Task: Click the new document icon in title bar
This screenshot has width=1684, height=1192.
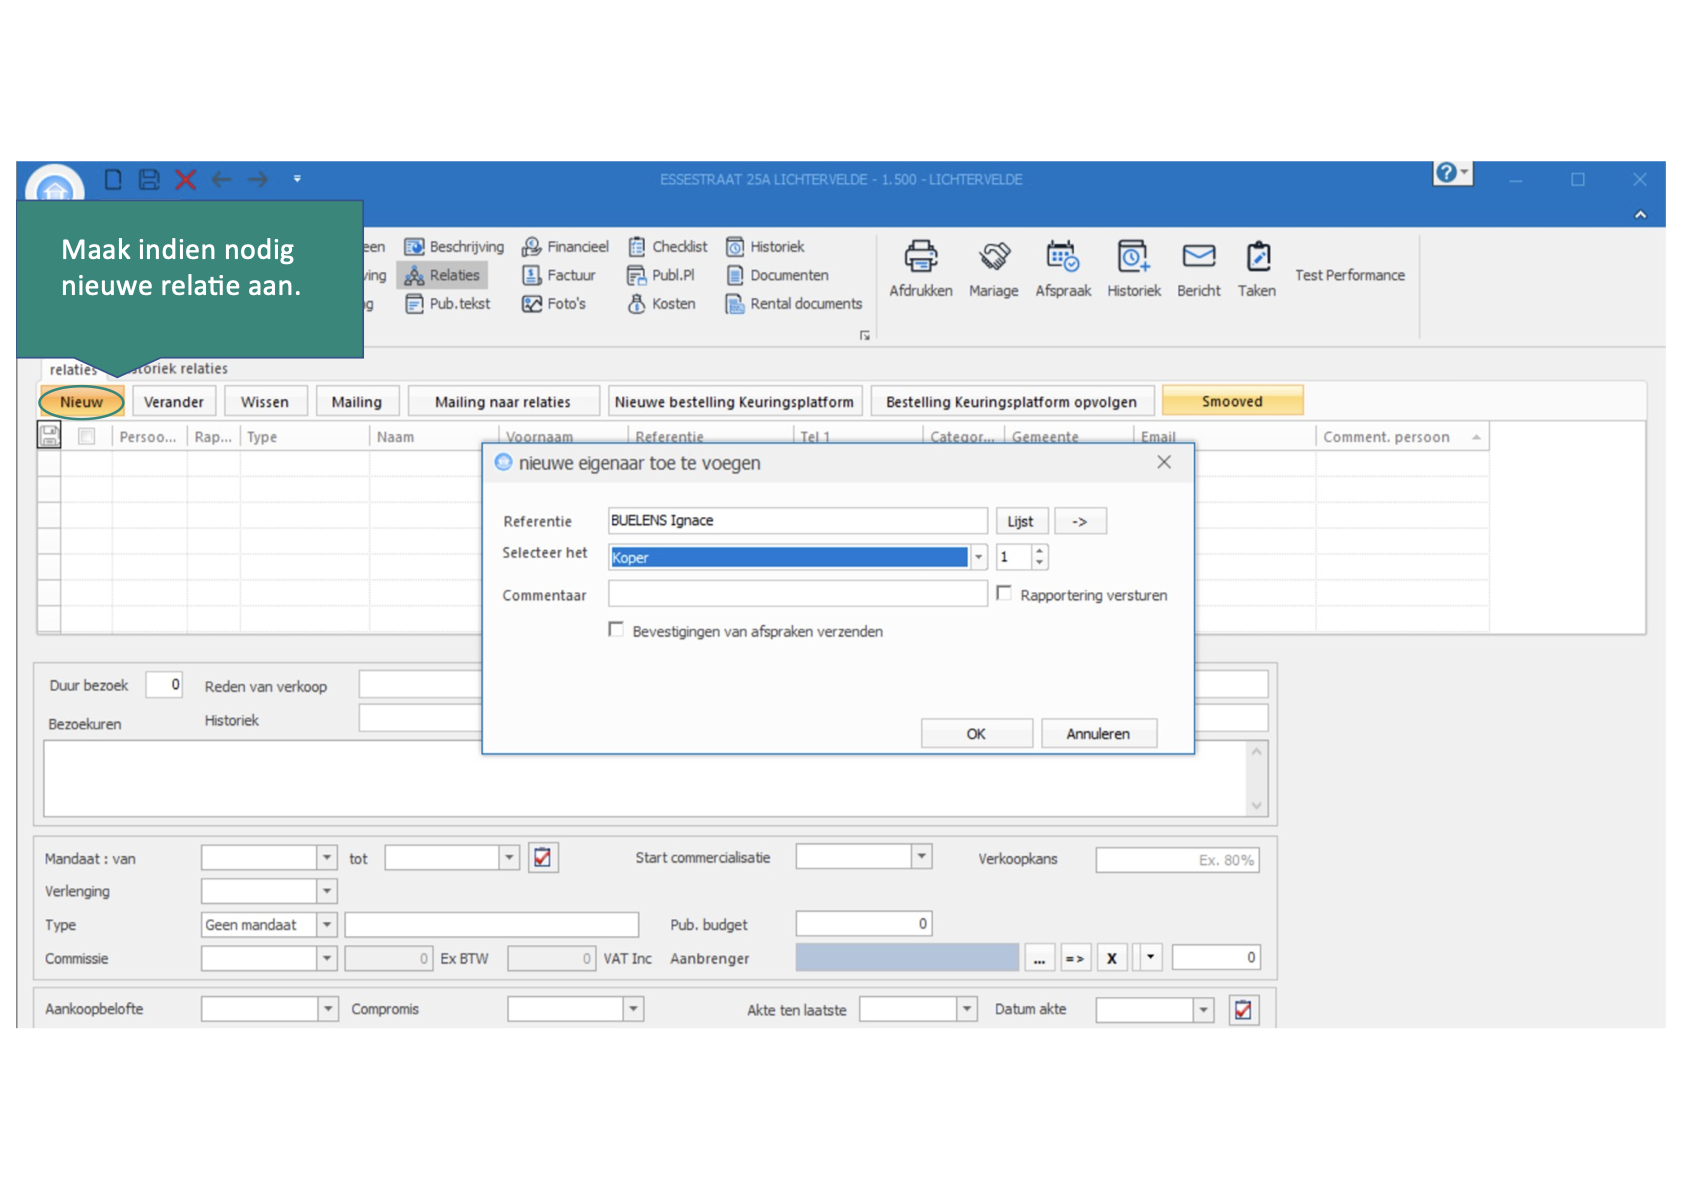Action: pos(113,179)
